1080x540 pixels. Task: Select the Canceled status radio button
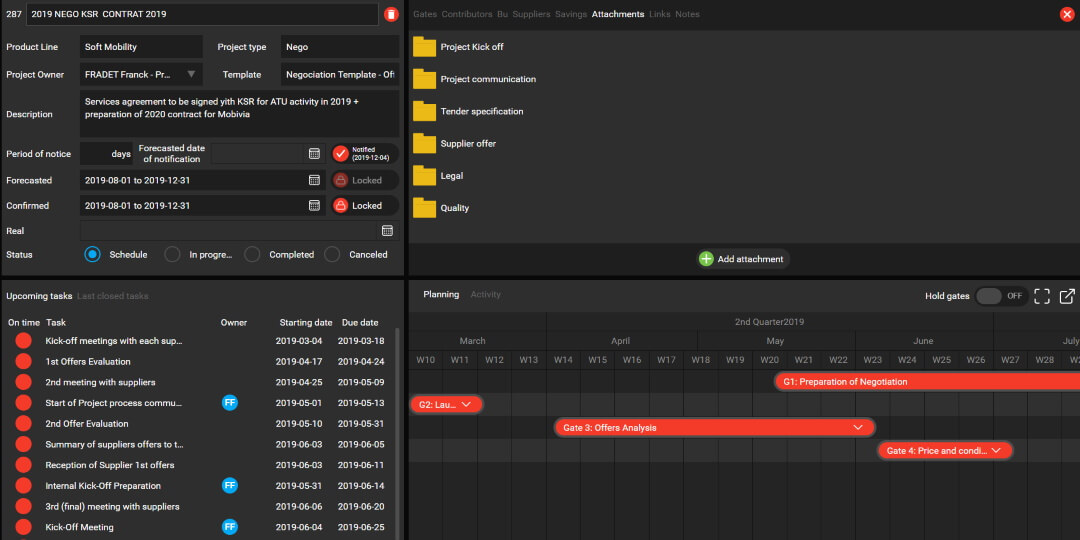pyautogui.click(x=332, y=254)
